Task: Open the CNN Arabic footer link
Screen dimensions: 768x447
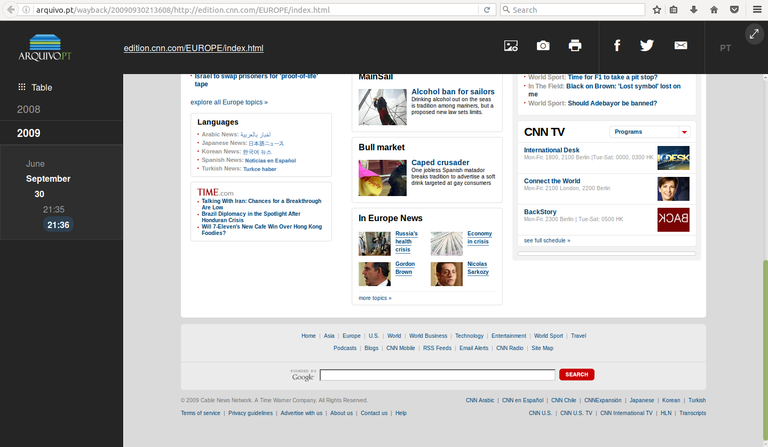Action: [480, 400]
